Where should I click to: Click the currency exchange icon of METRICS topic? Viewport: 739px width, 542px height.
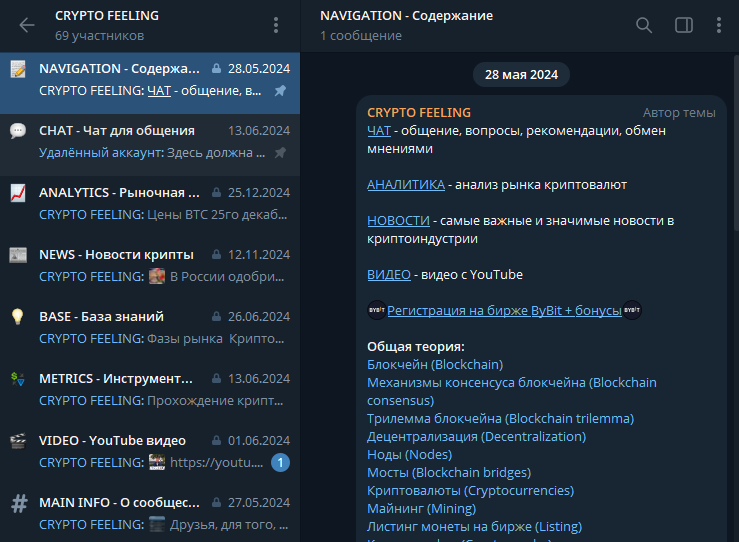click(x=18, y=379)
